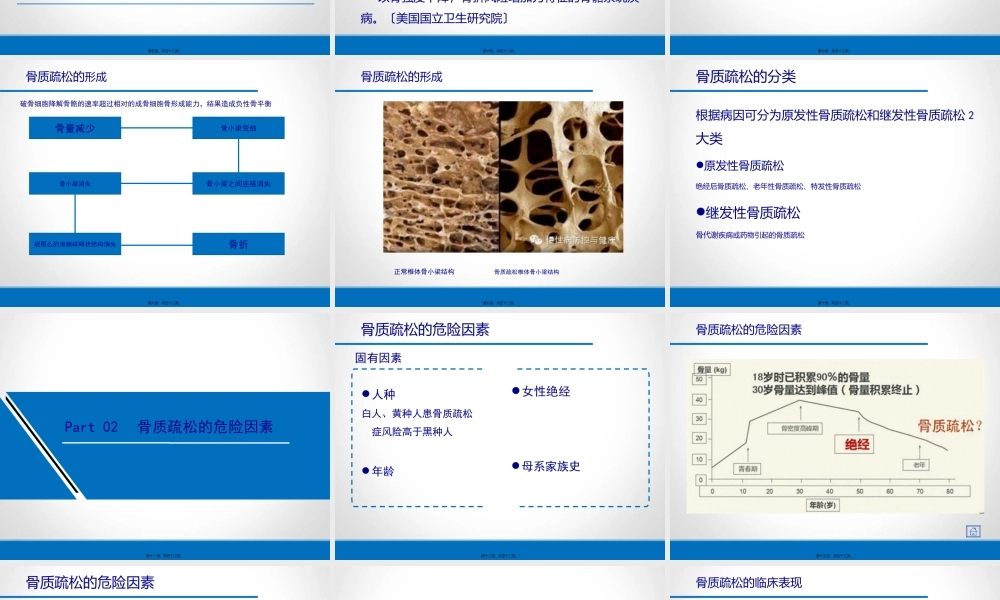Click the 骨质疏松椎体骨小梁结构 caption
This screenshot has width=1000, height=600.
(x=530, y=270)
